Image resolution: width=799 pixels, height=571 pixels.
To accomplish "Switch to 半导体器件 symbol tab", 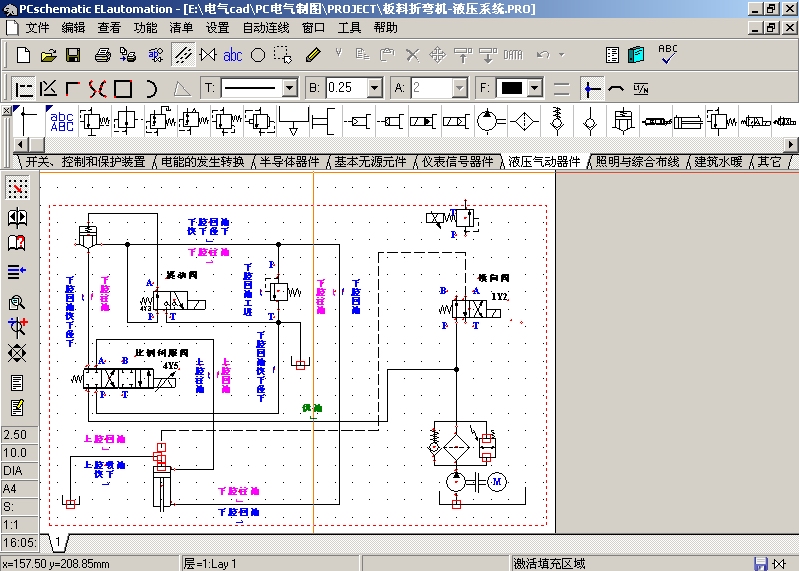I will 289,162.
